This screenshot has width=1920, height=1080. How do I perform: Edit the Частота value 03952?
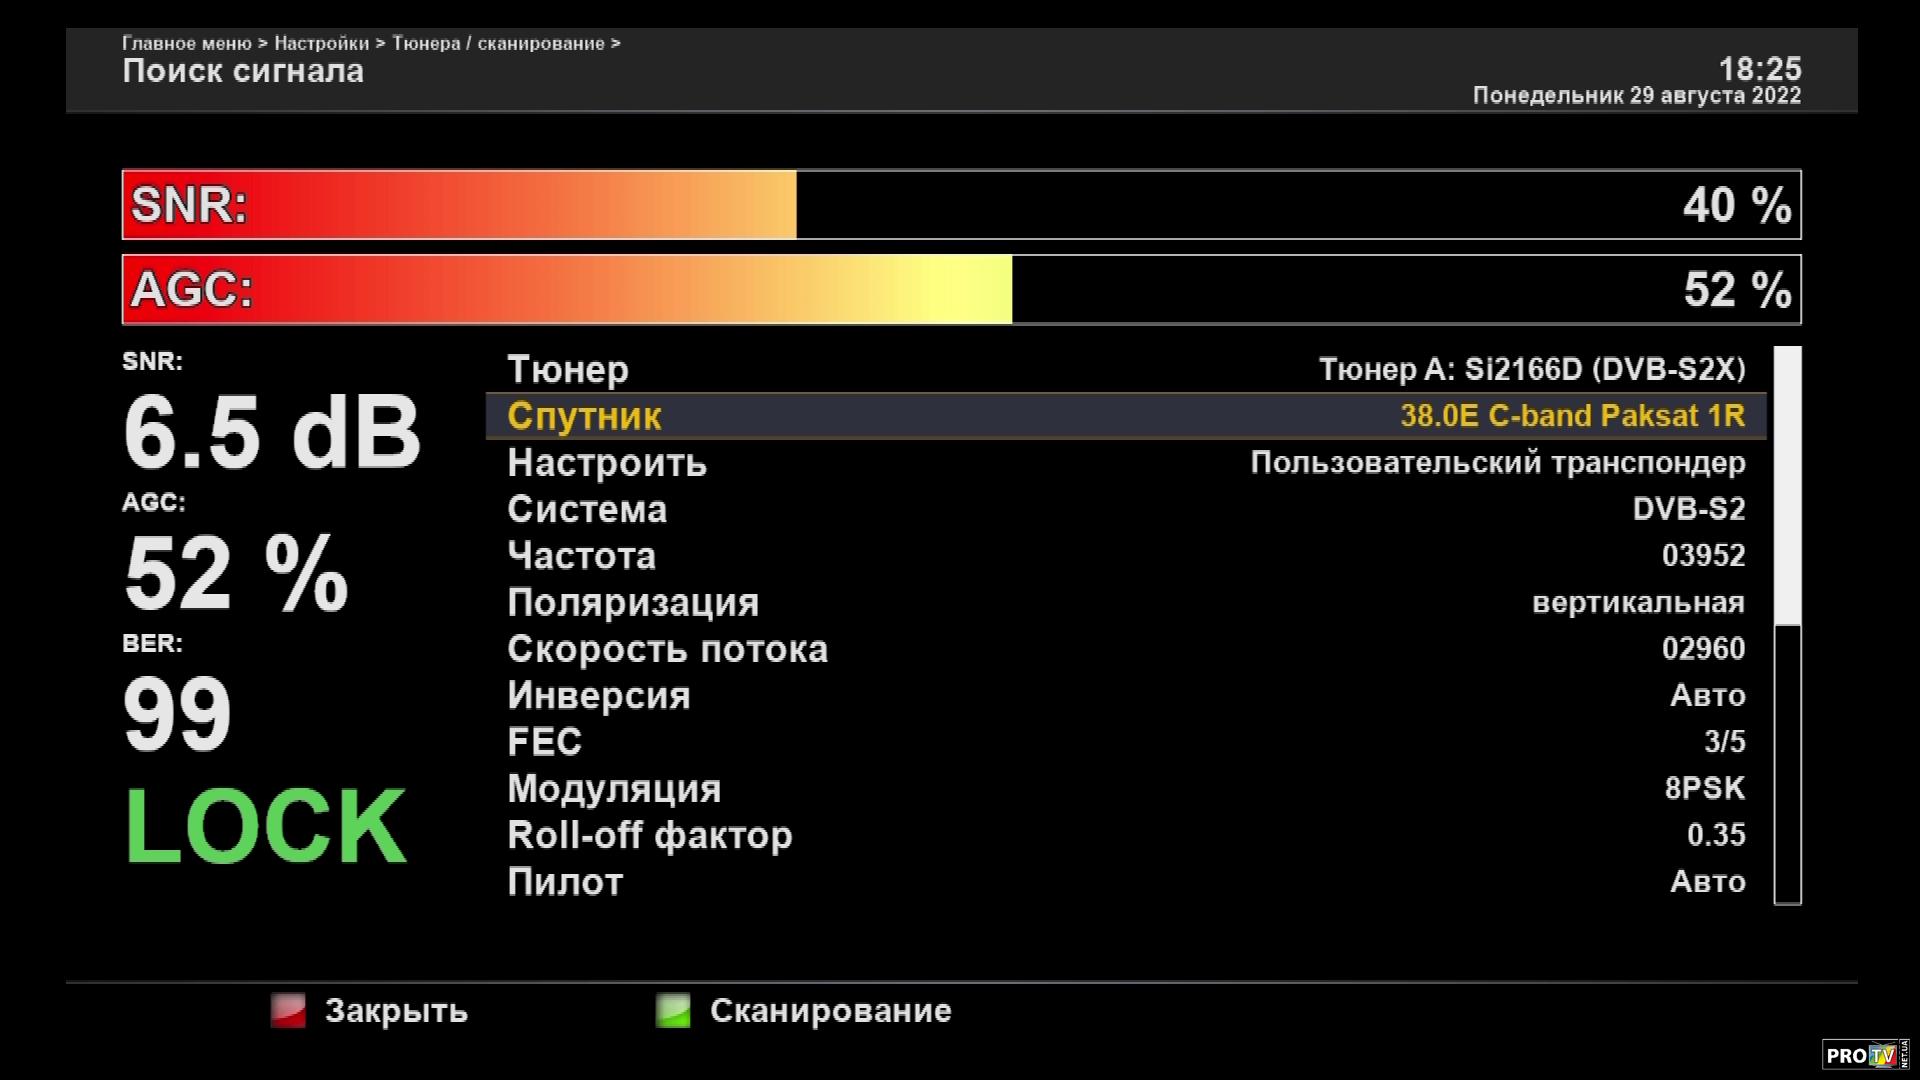[x=1702, y=556]
